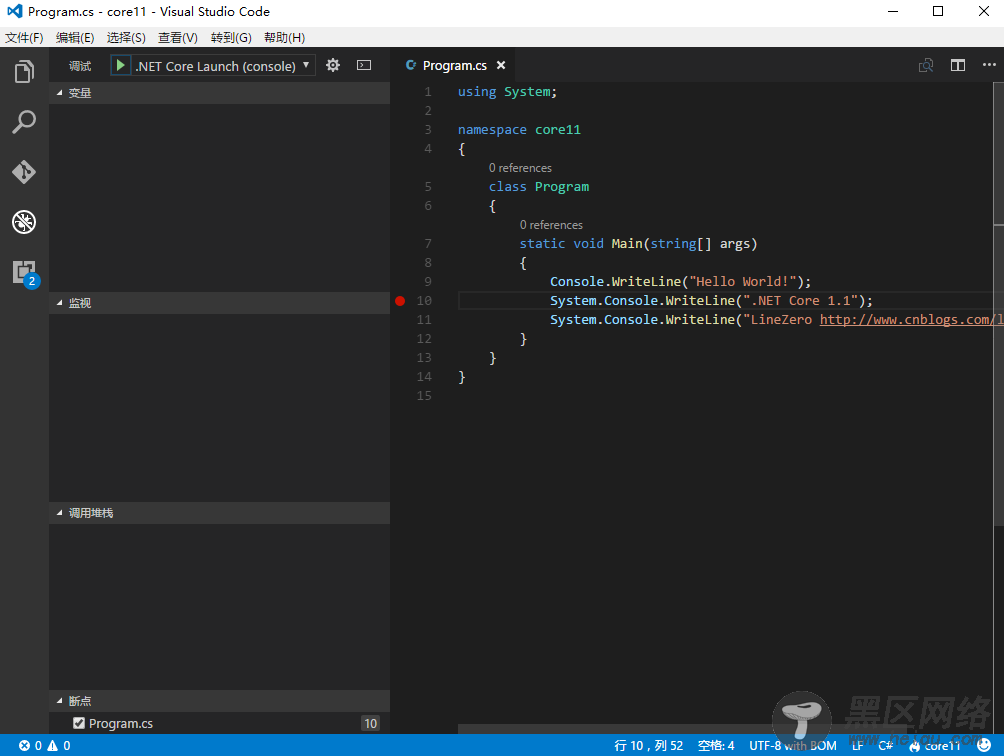The height and width of the screenshot is (756, 1004).
Task: Click the word Main in line 7
Action: (627, 244)
